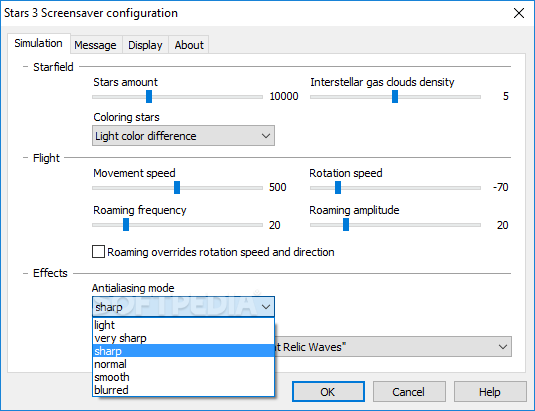Enable Roaming overrides rotation speed checkbox
This screenshot has width=535, height=411.
coord(98,252)
